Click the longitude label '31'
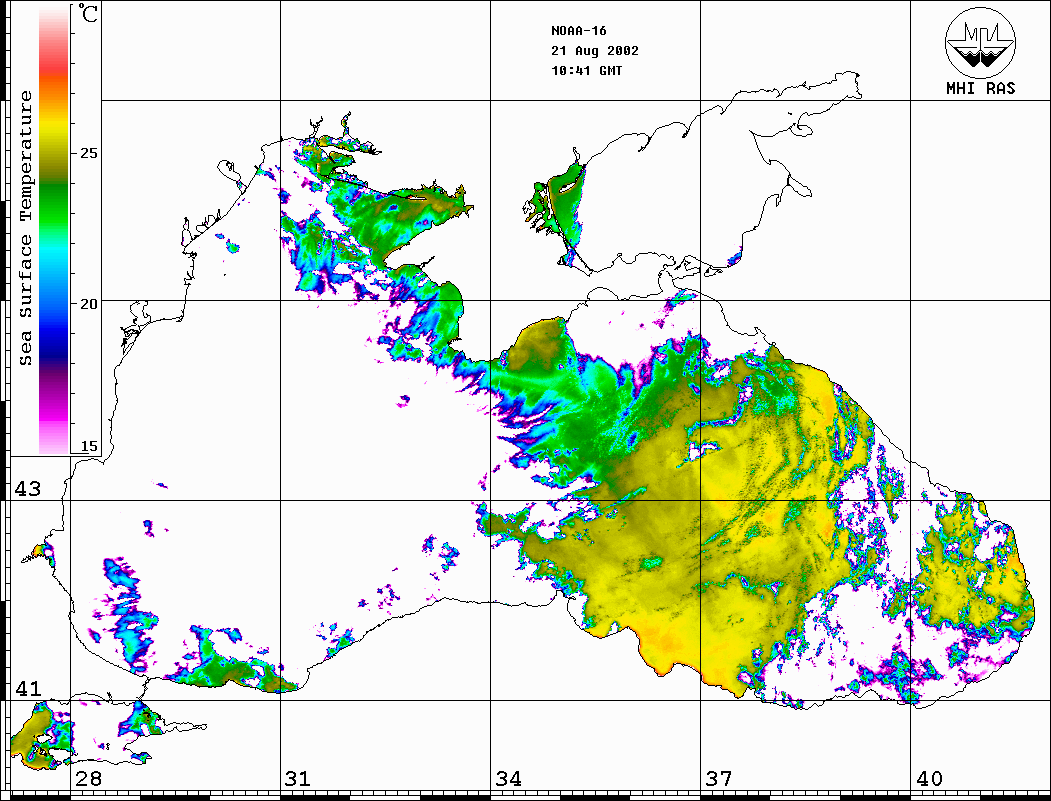Image resolution: width=1051 pixels, height=801 pixels. (298, 779)
